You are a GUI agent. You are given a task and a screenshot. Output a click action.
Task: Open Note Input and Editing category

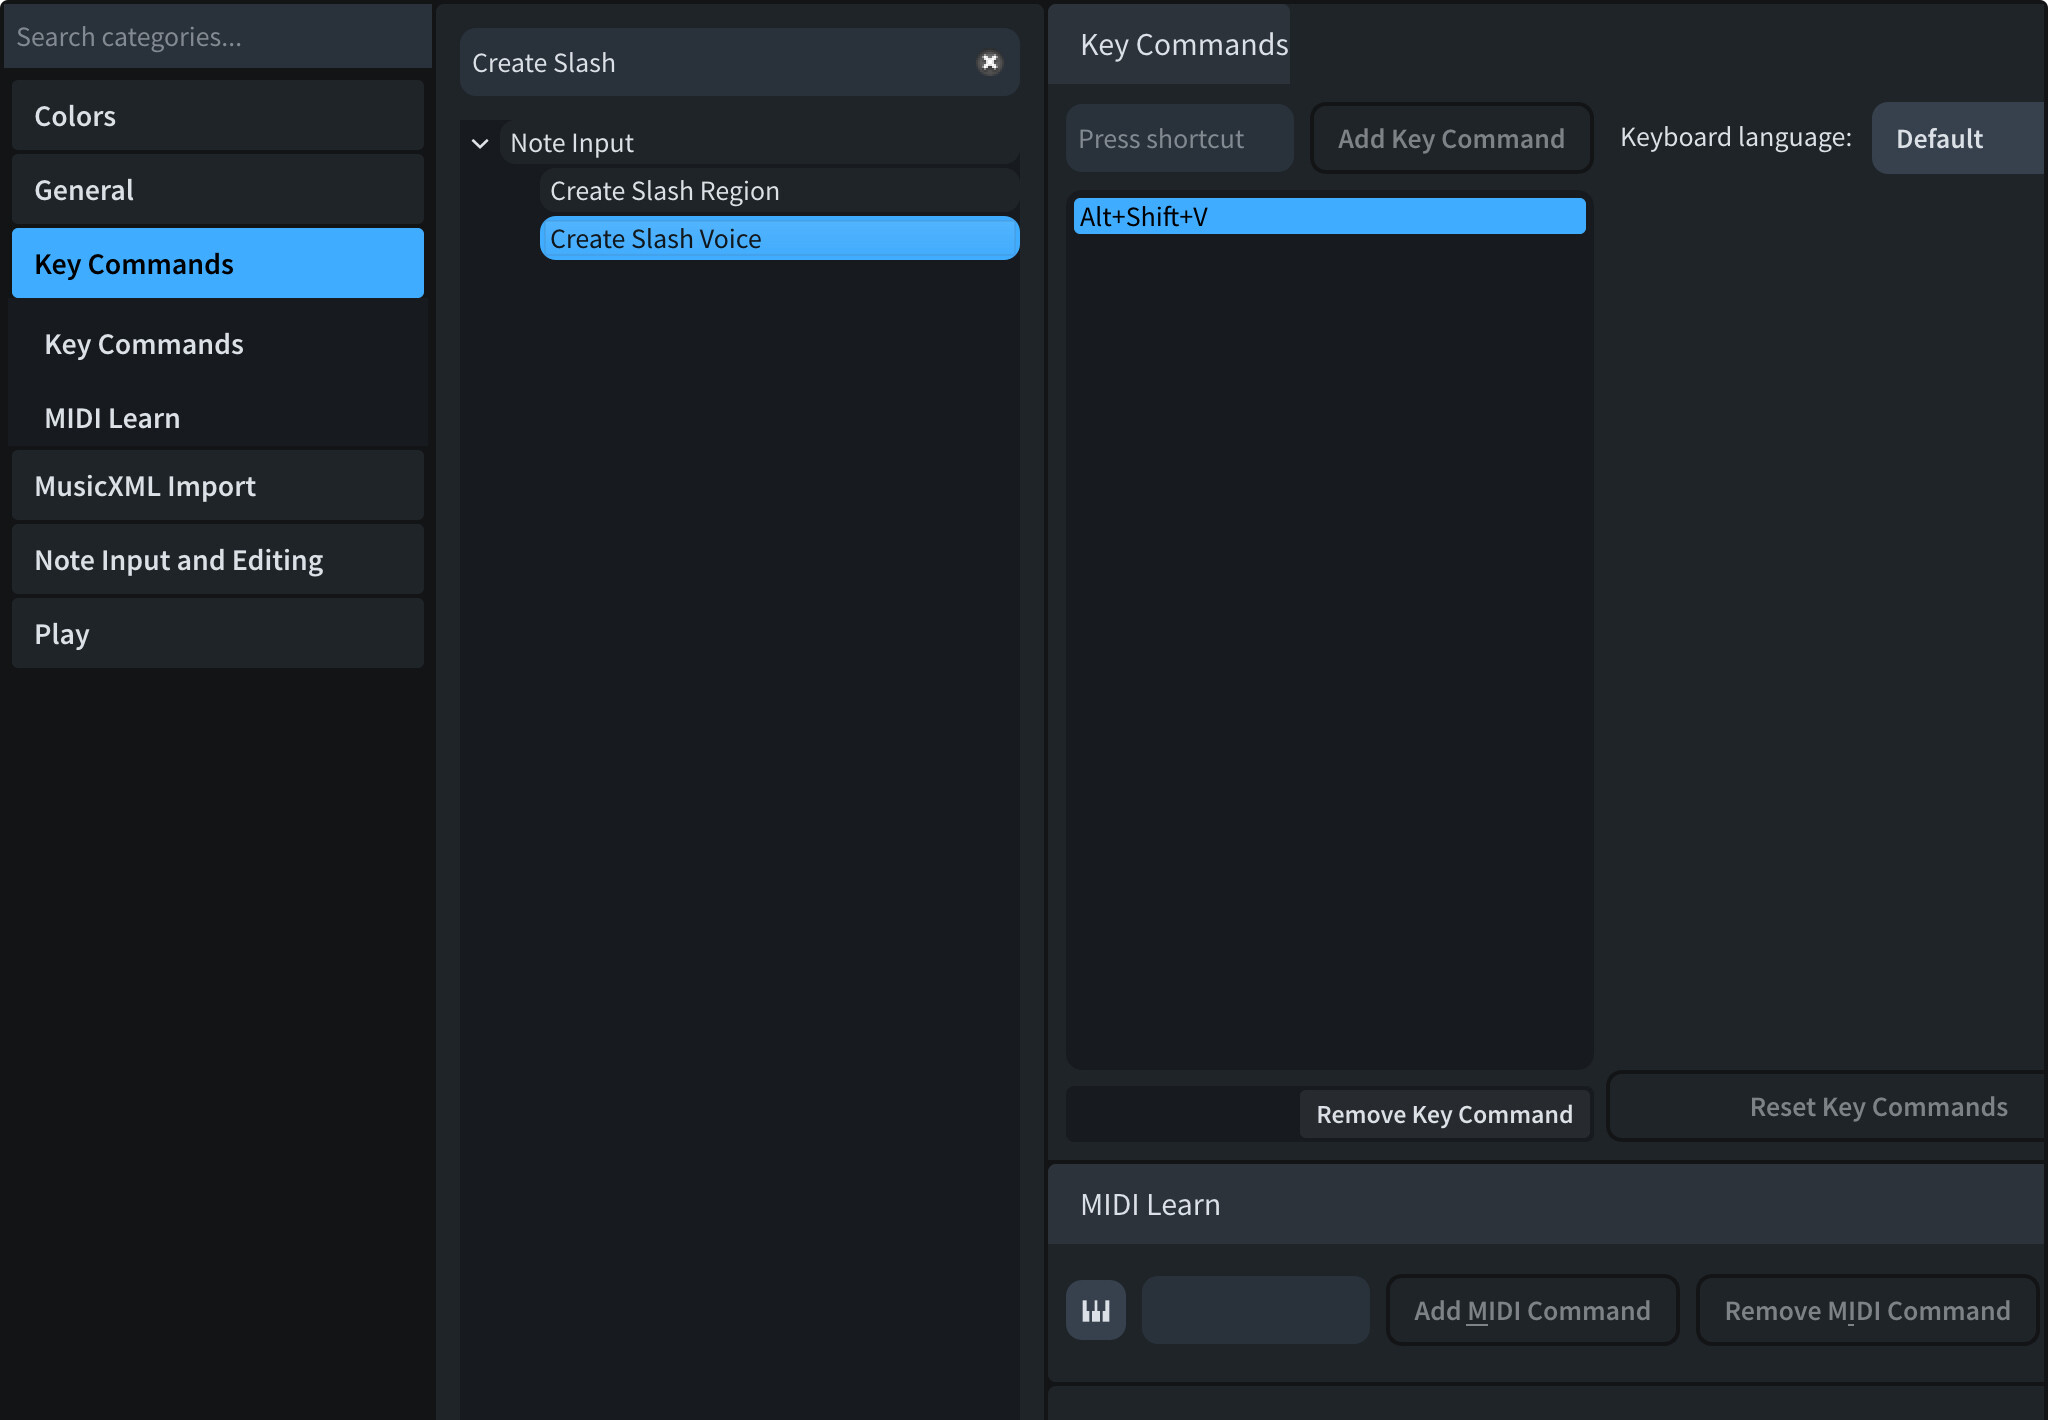click(217, 560)
